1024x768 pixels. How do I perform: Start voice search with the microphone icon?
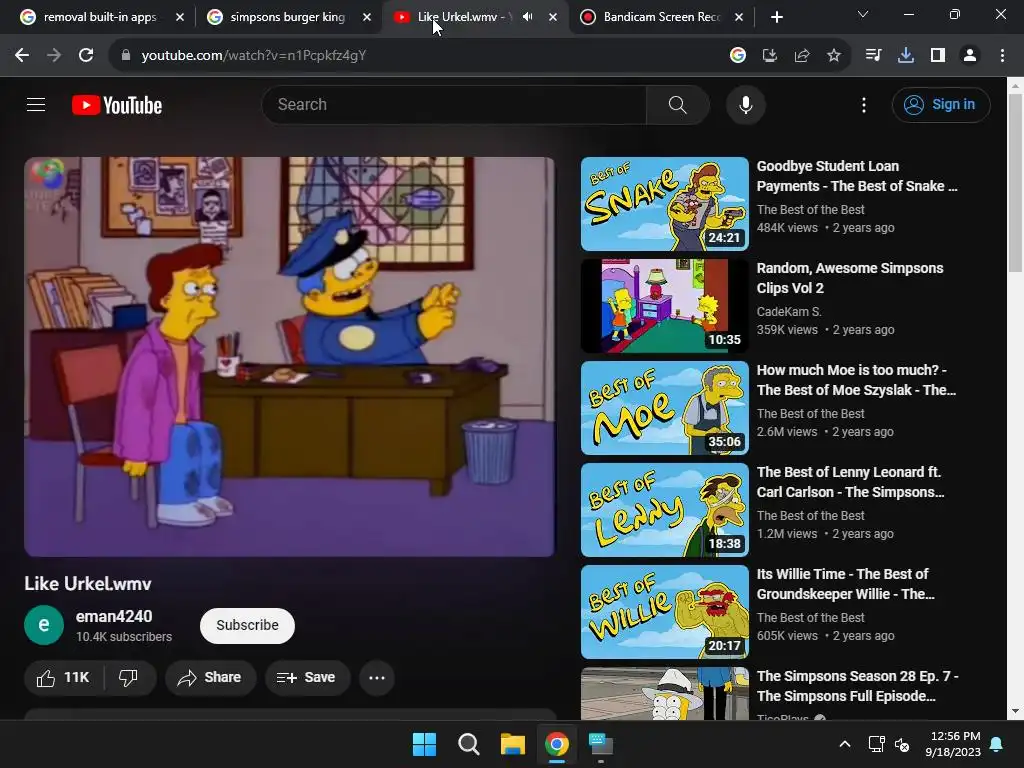[x=745, y=104]
